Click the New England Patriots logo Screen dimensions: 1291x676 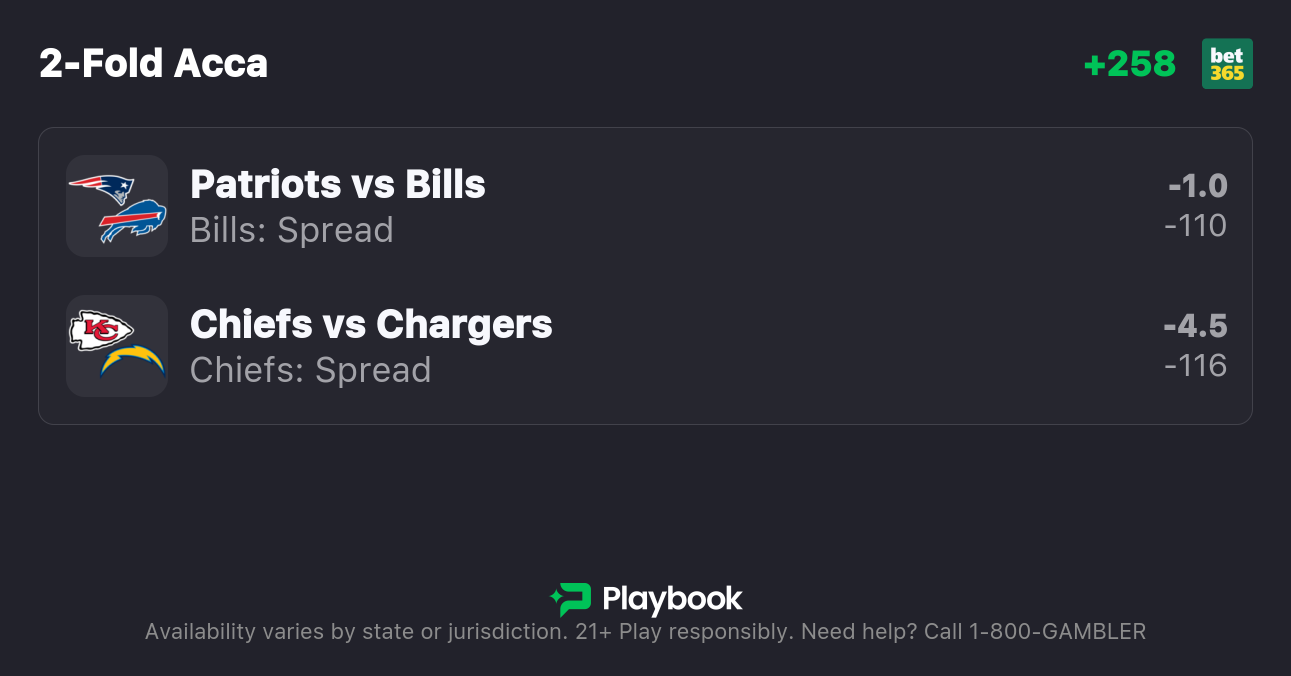tap(101, 187)
